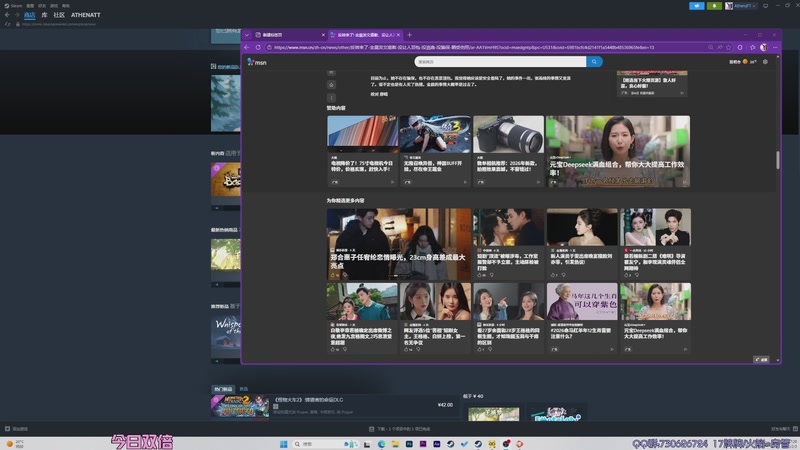Screen dimensions: 800x450
Task: Open Task View from taskbar
Action: (x=367, y=444)
